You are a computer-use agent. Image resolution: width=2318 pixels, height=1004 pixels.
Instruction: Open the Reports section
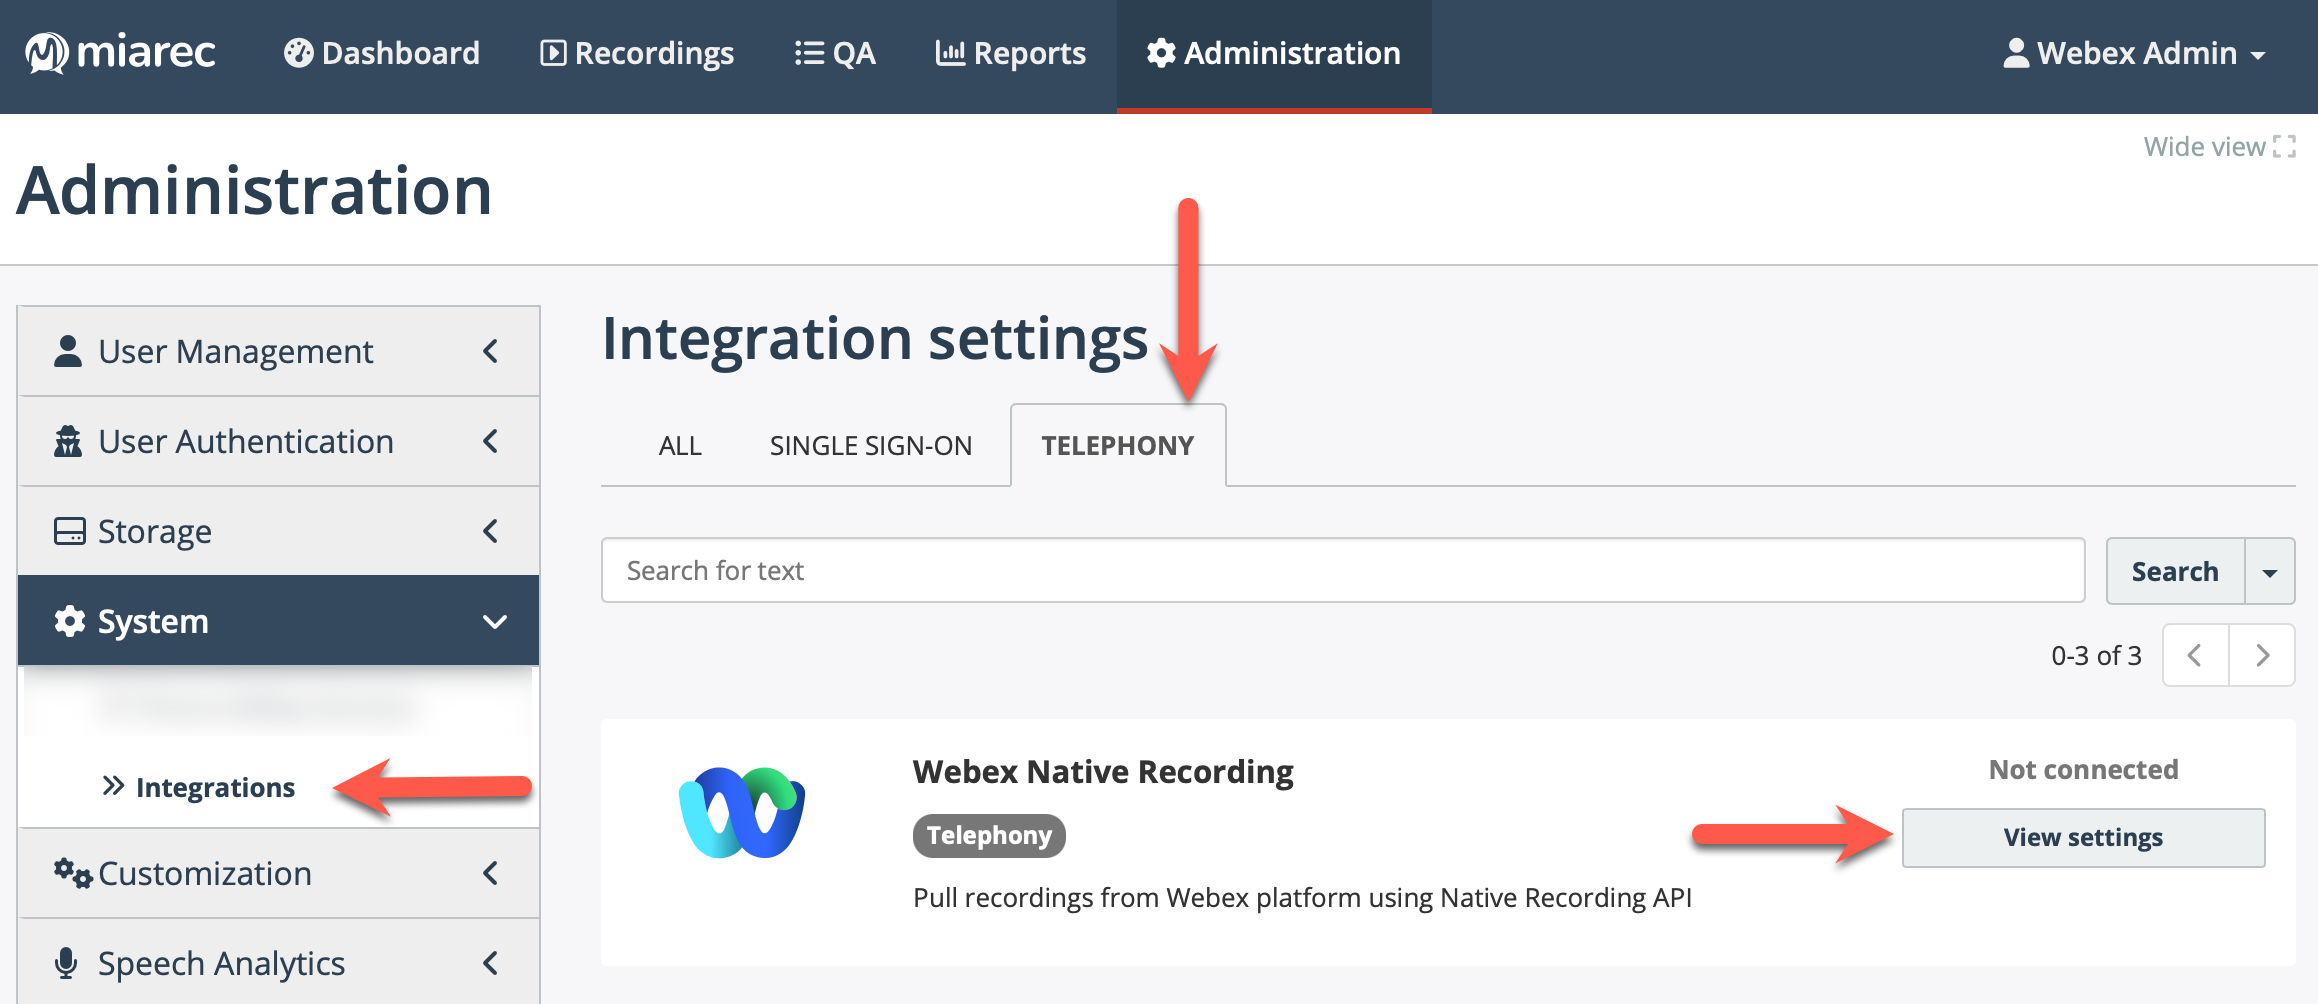(1011, 52)
